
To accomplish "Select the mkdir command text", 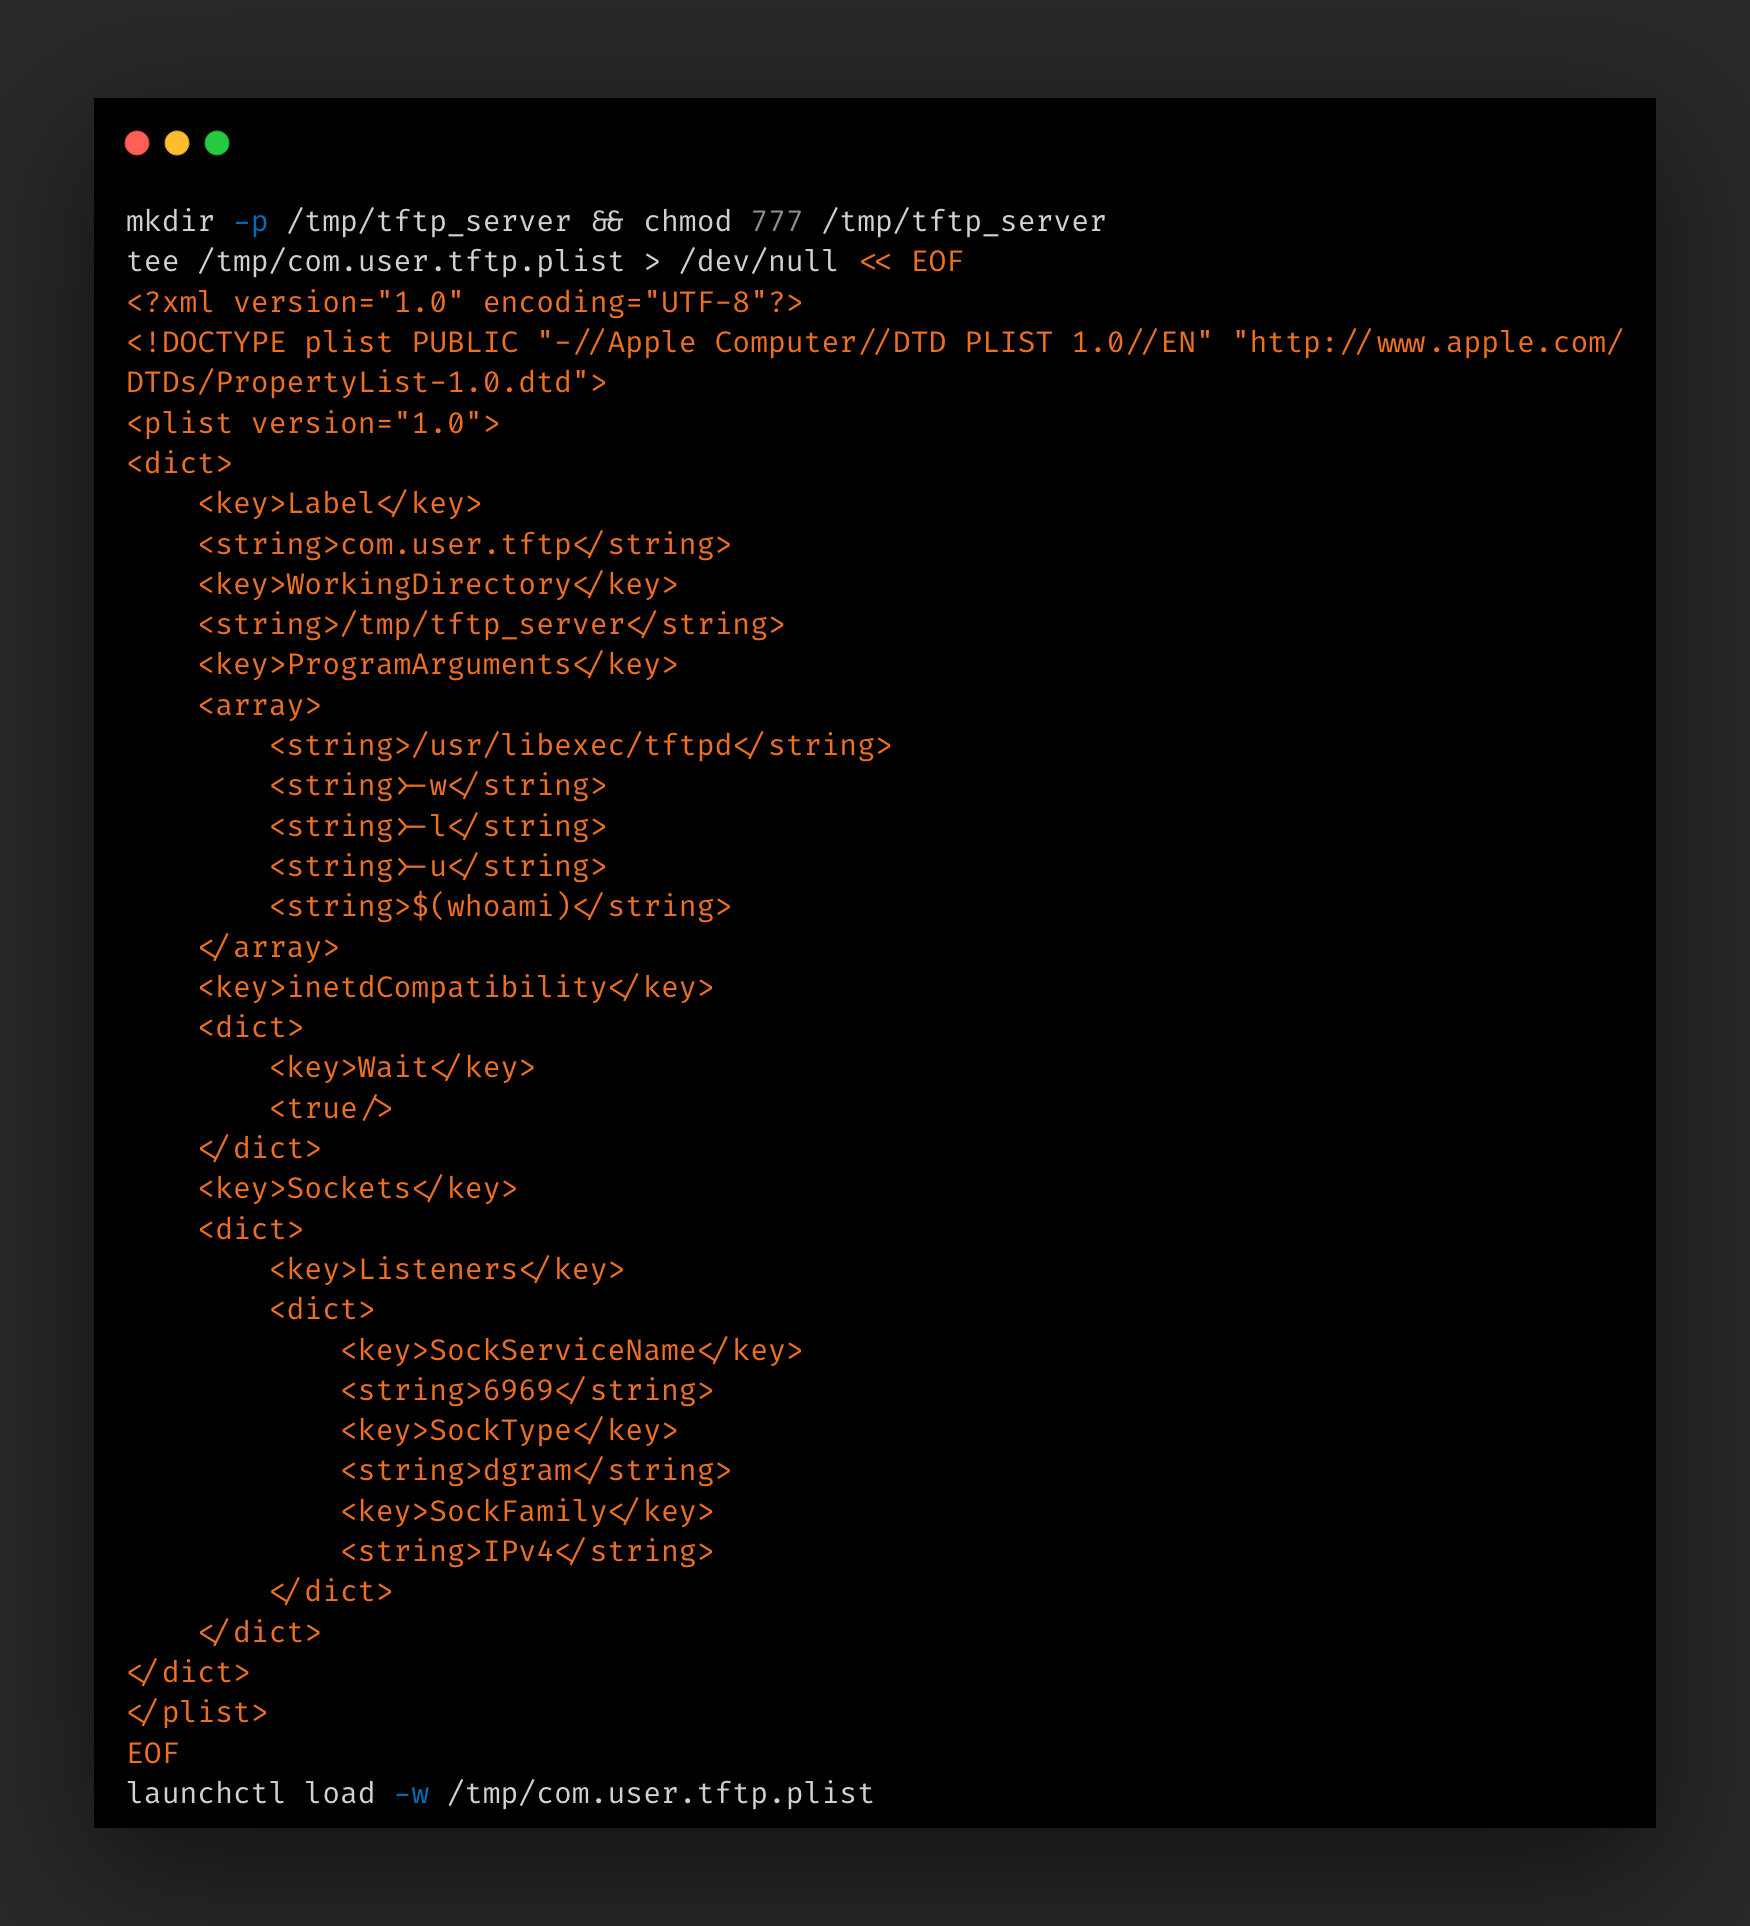I will [x=170, y=221].
